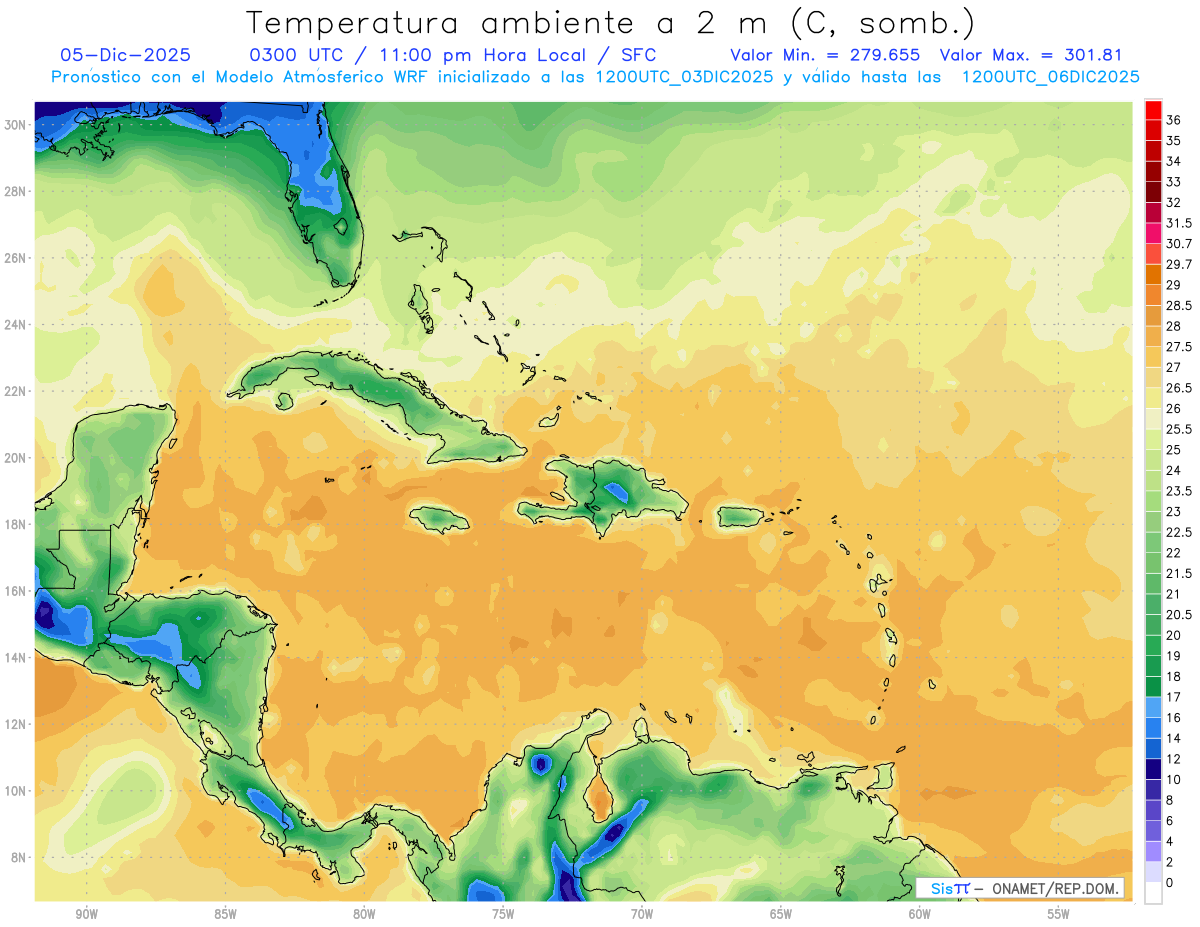Click the '55W' longitude label
Screen dimensions: 1200x927
click(1059, 914)
